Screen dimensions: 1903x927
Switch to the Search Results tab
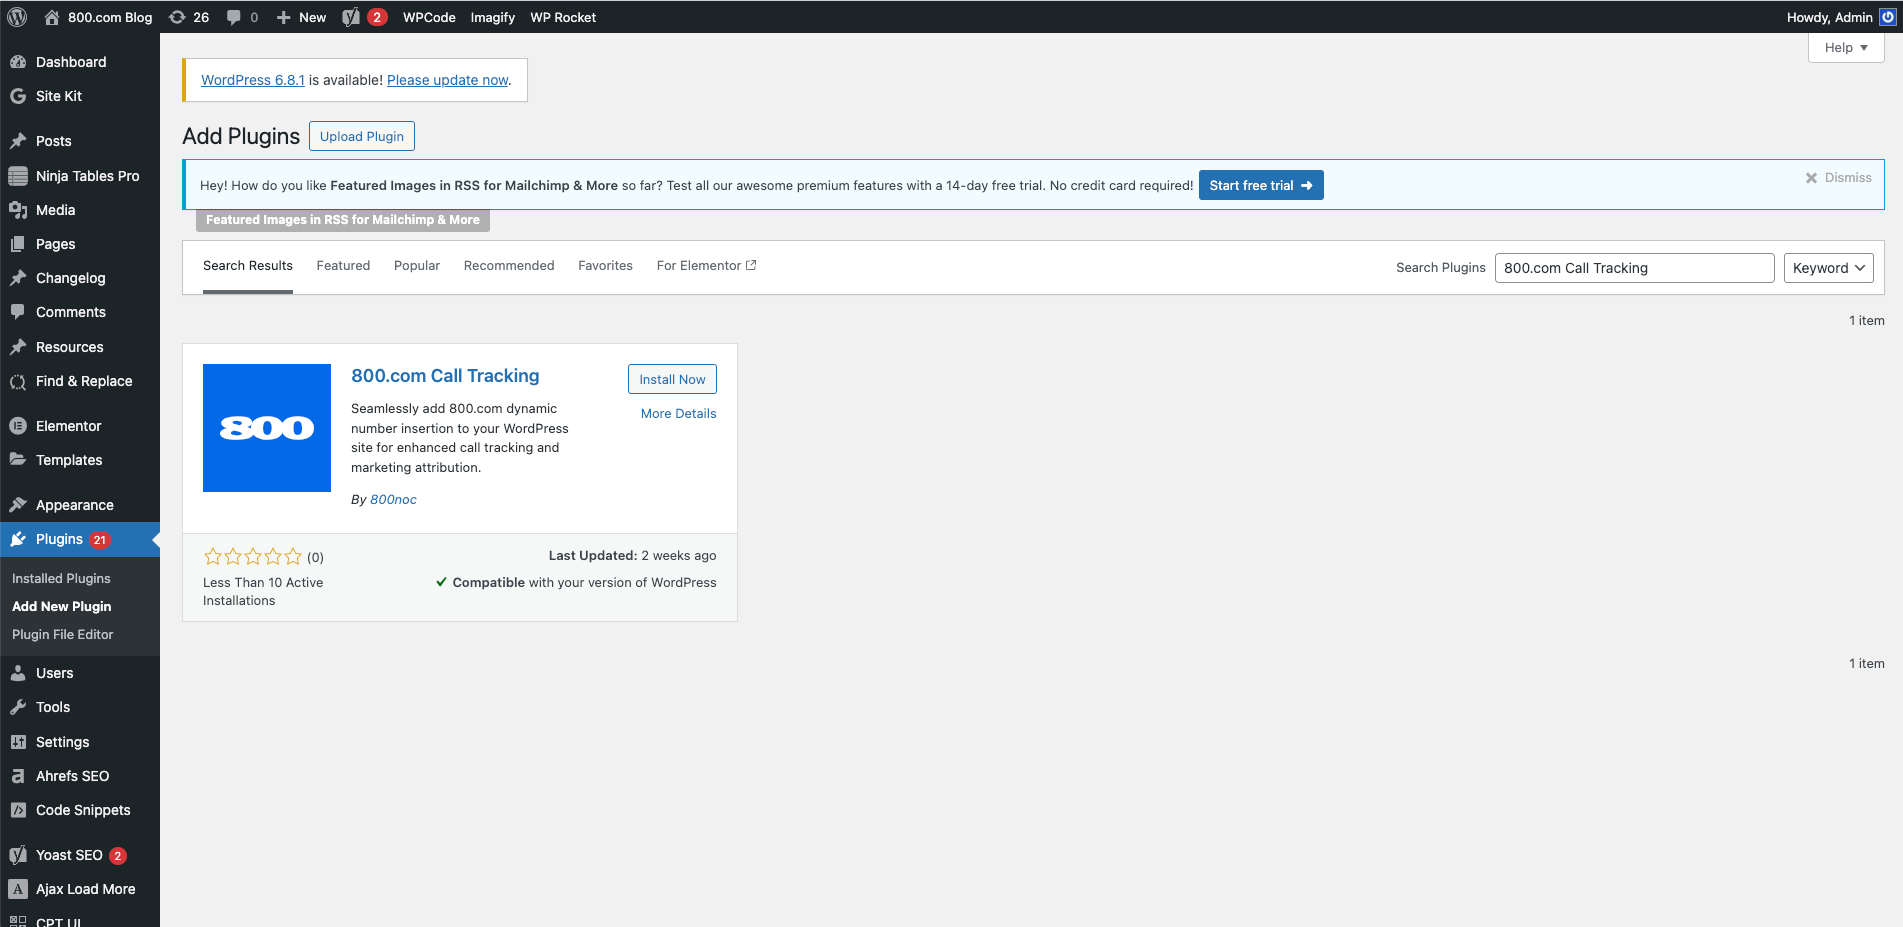248,266
